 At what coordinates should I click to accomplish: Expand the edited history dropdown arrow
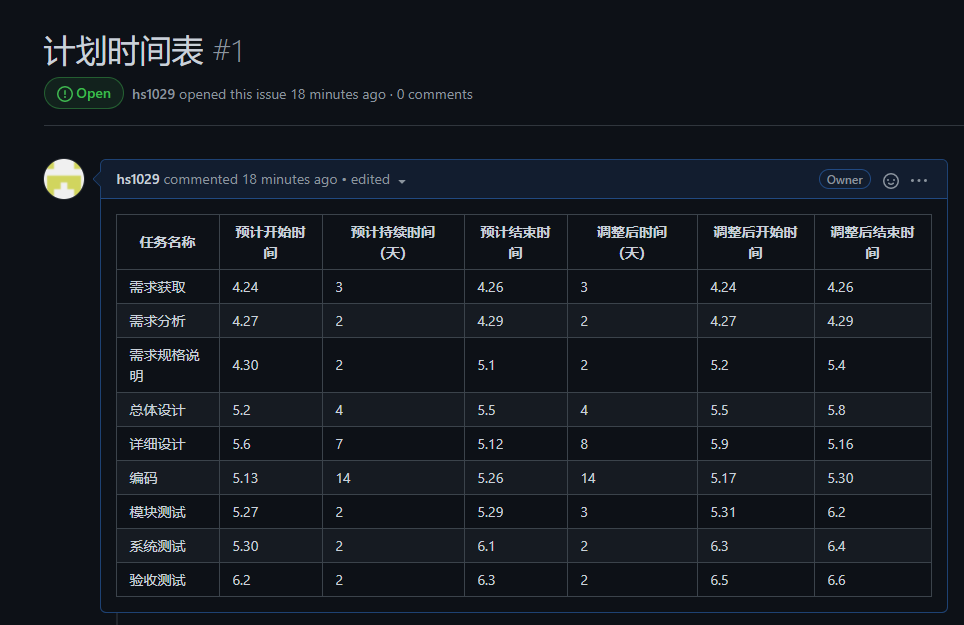click(x=402, y=181)
